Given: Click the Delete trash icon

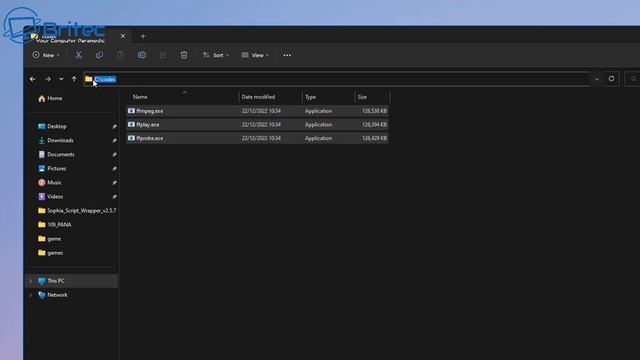Looking at the screenshot, I should pos(184,55).
